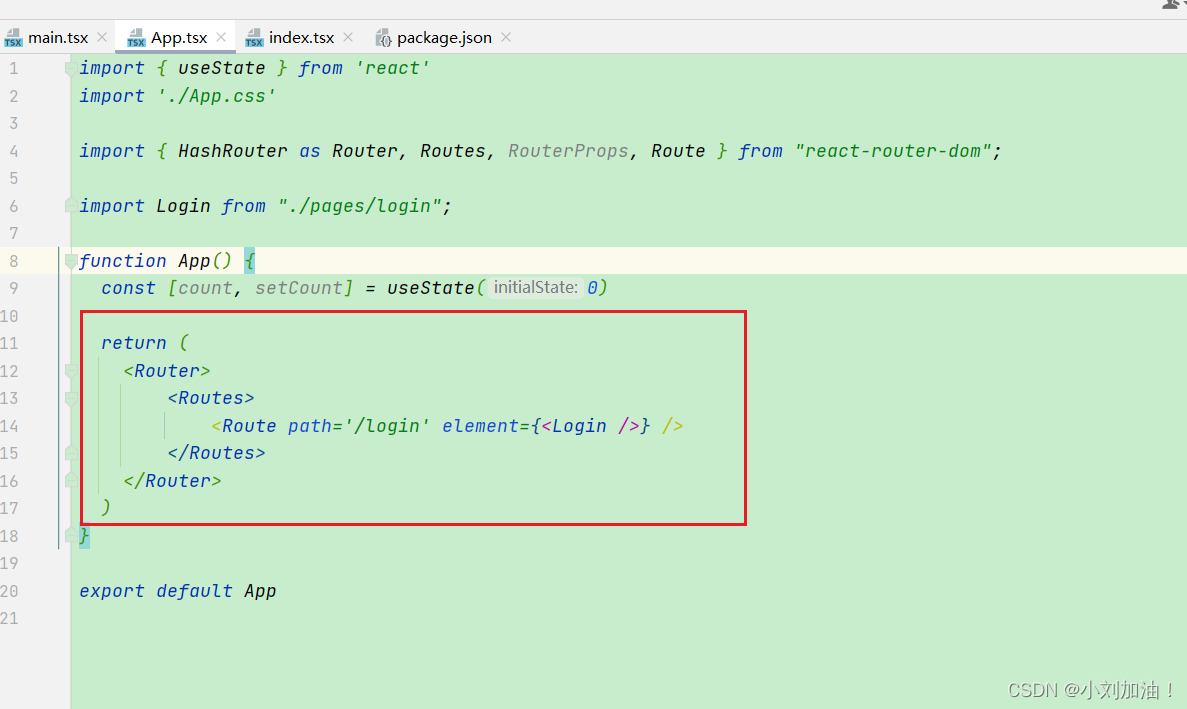Click the TSX file icon on main.tsx tab
Image resolution: width=1187 pixels, height=709 pixels.
(x=15, y=36)
